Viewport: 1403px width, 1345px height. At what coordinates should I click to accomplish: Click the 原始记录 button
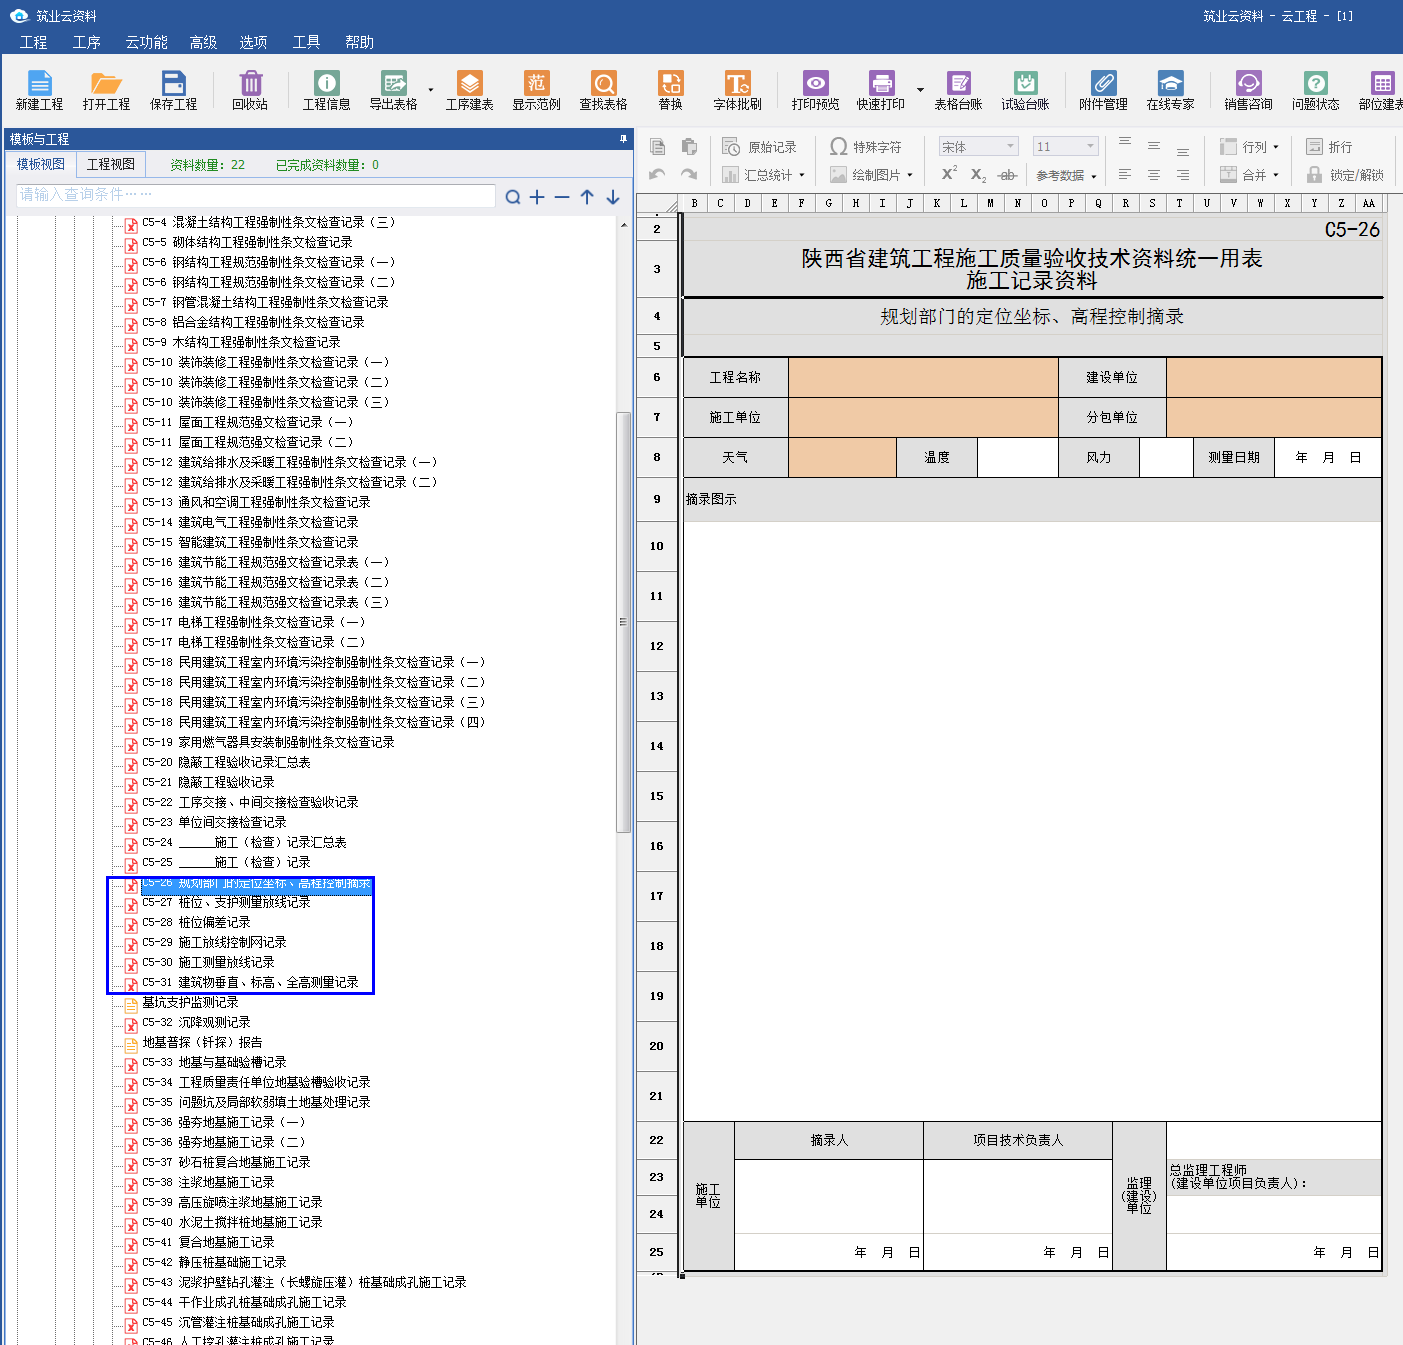pyautogui.click(x=760, y=147)
